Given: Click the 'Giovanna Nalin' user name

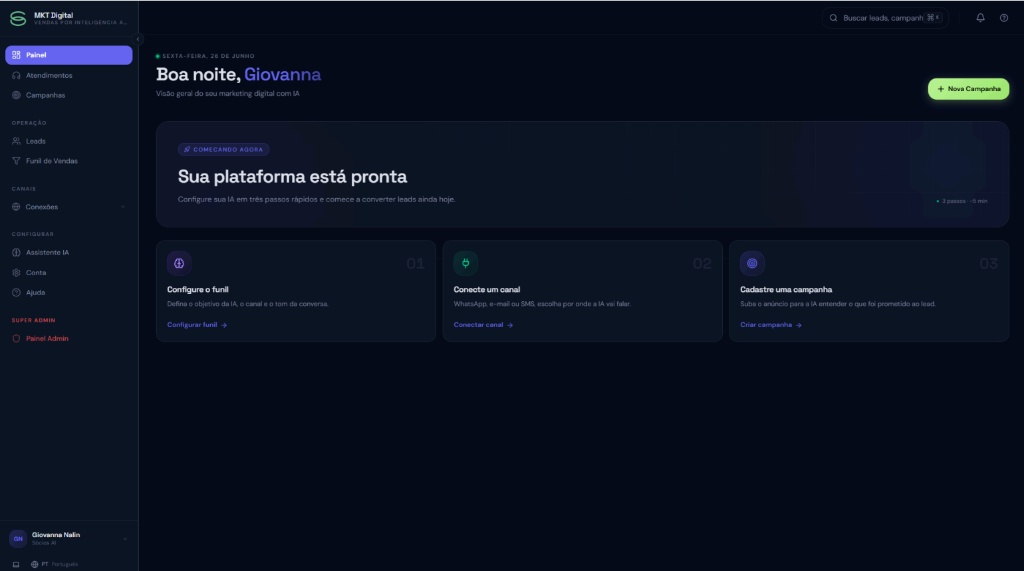Looking at the screenshot, I should tap(56, 534).
